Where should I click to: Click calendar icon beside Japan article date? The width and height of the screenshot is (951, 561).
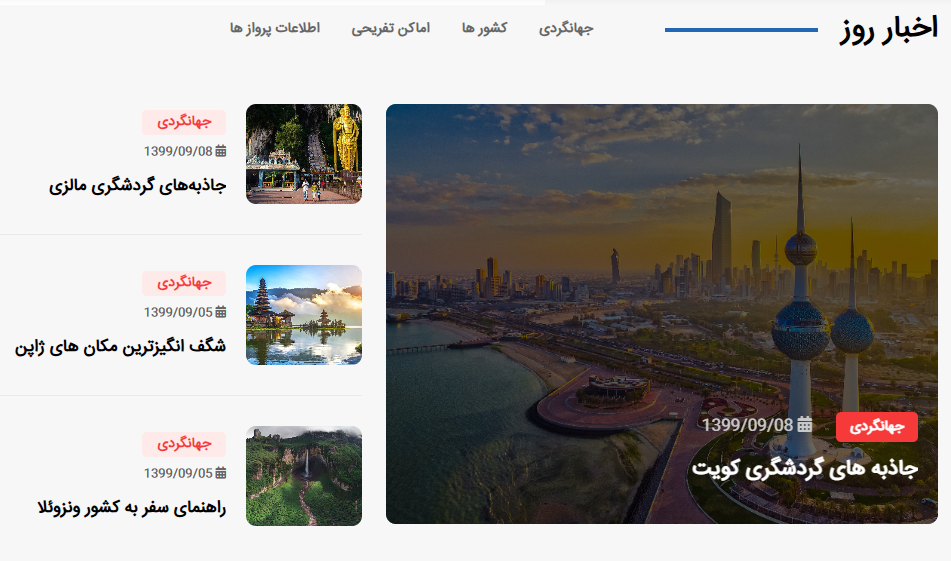[221, 312]
